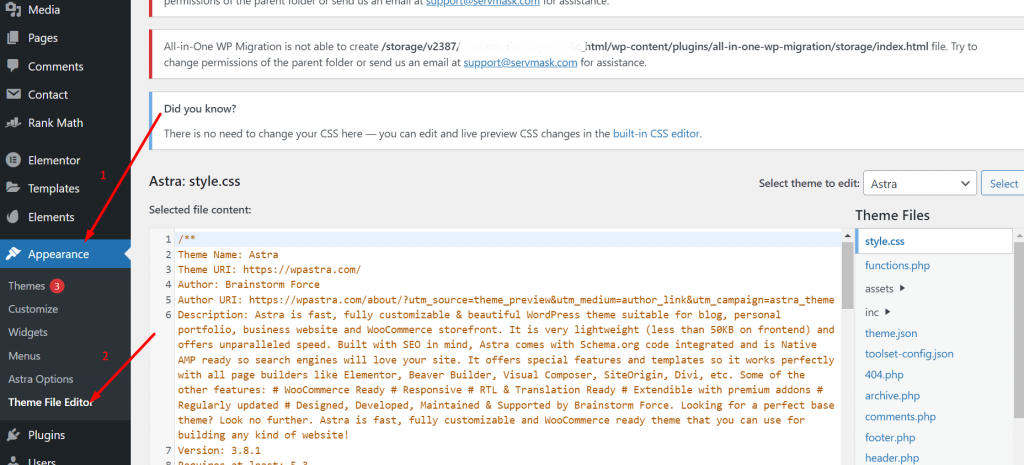Image resolution: width=1024 pixels, height=465 pixels.
Task: Click the Contact envelope icon
Action: coord(13,95)
